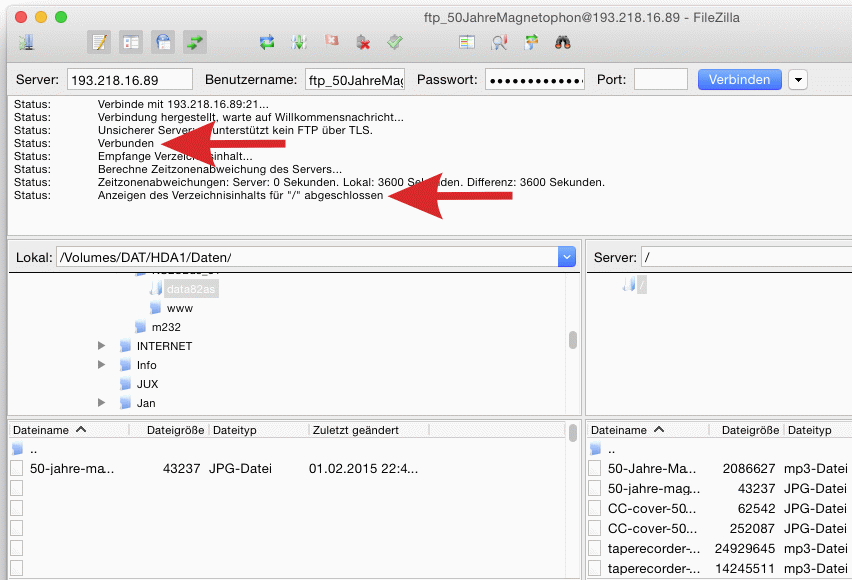852x580 pixels.
Task: Click the Benutzername input field
Action: (x=355, y=80)
